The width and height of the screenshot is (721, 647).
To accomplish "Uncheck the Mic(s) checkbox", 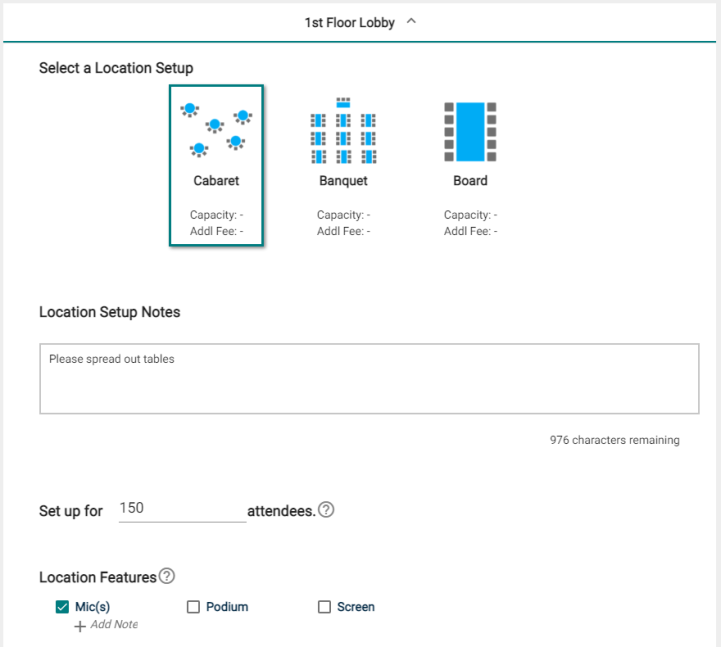I will tap(63, 607).
